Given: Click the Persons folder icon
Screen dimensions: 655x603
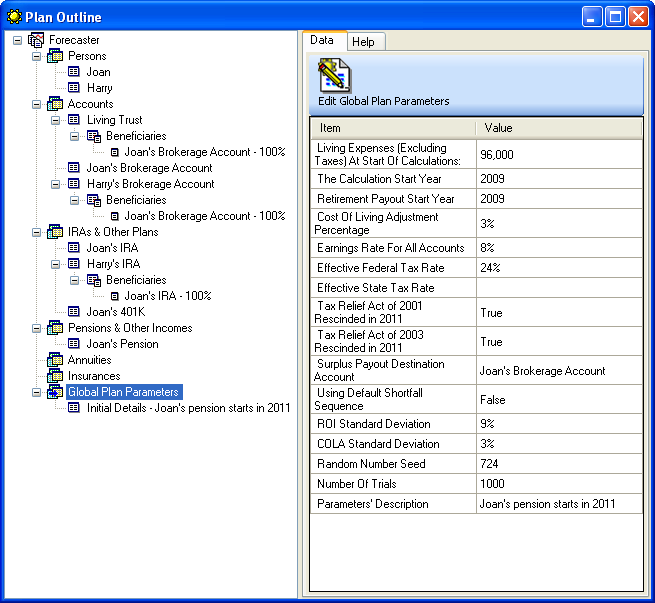Looking at the screenshot, I should 55,56.
